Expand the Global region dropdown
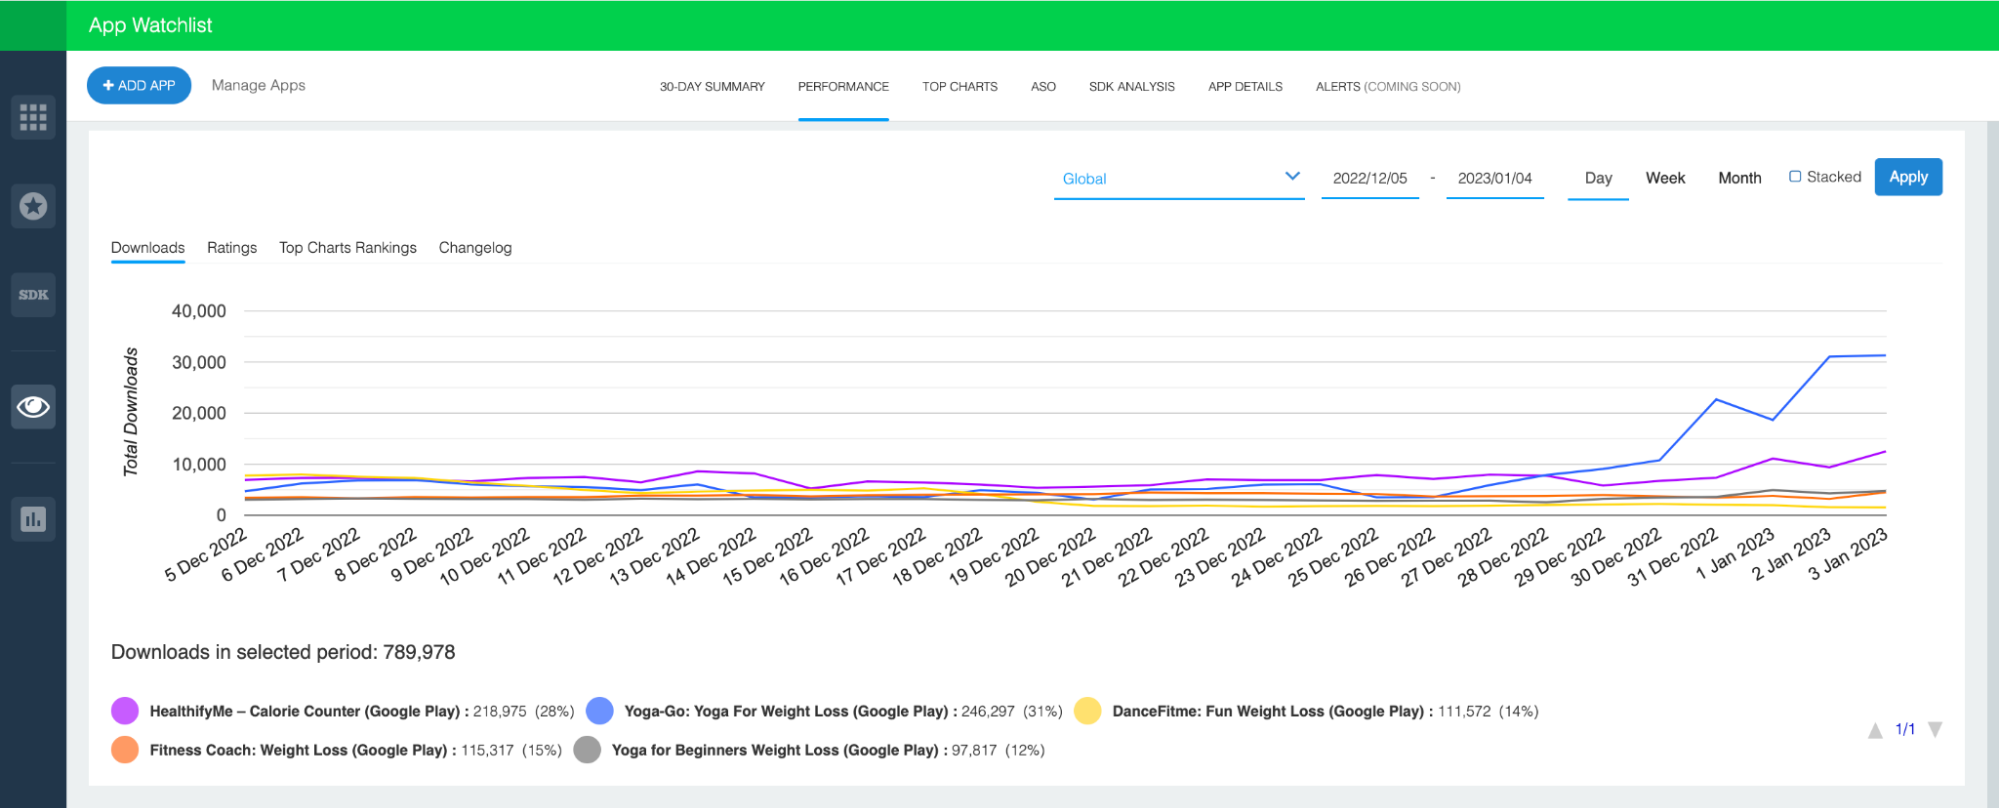1999x809 pixels. point(1179,178)
